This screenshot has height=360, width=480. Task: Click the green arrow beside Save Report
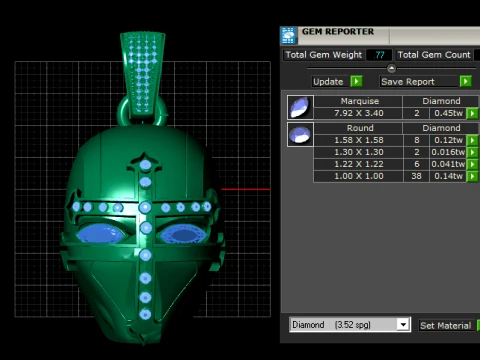coord(466,81)
